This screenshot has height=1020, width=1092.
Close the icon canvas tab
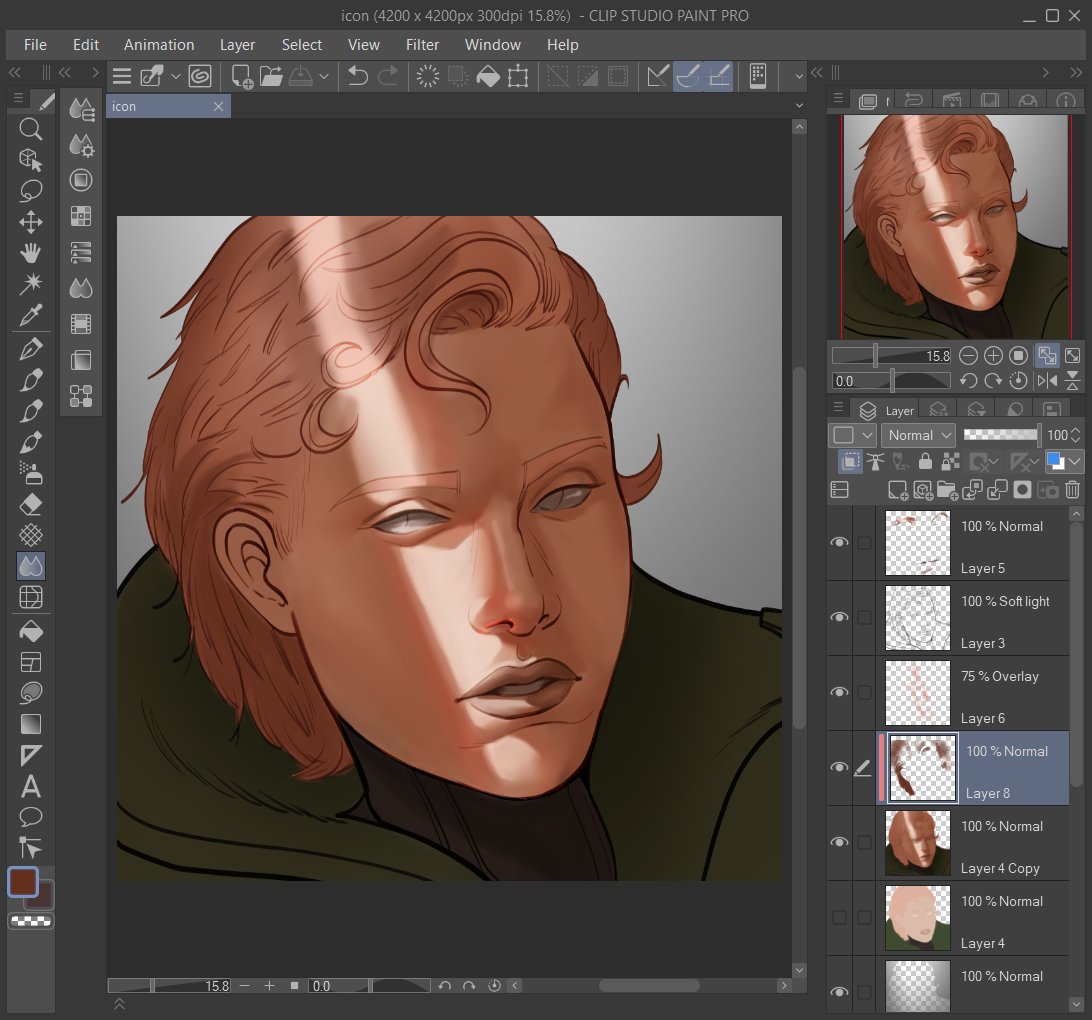coord(218,107)
